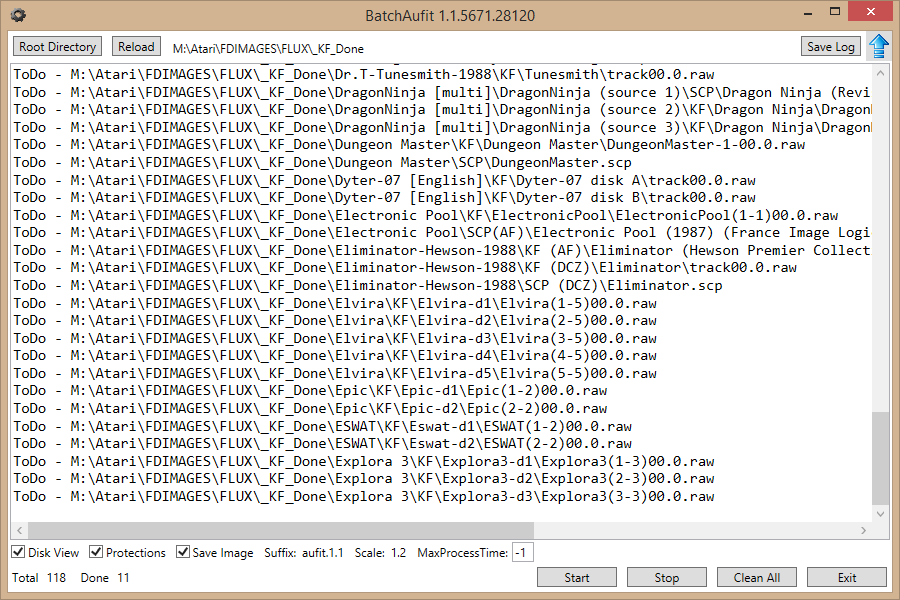Click the log scroll up arrow

[x=880, y=73]
